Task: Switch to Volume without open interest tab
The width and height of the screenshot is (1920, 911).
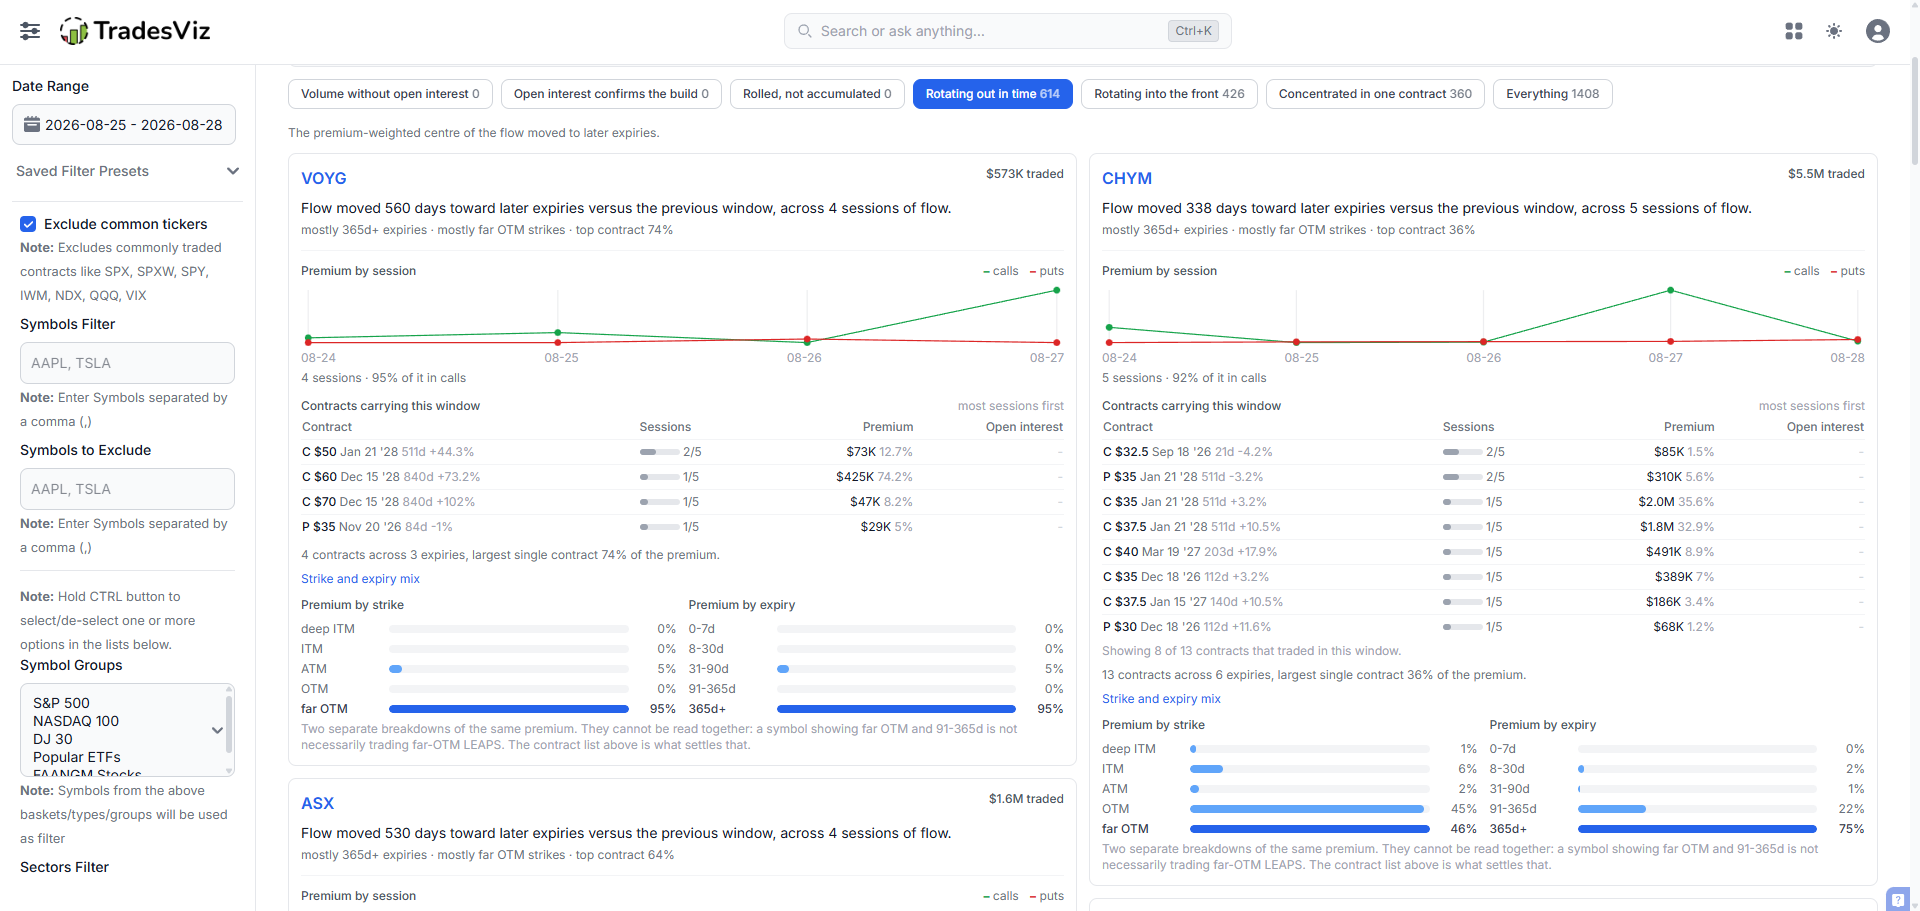Action: pos(390,94)
